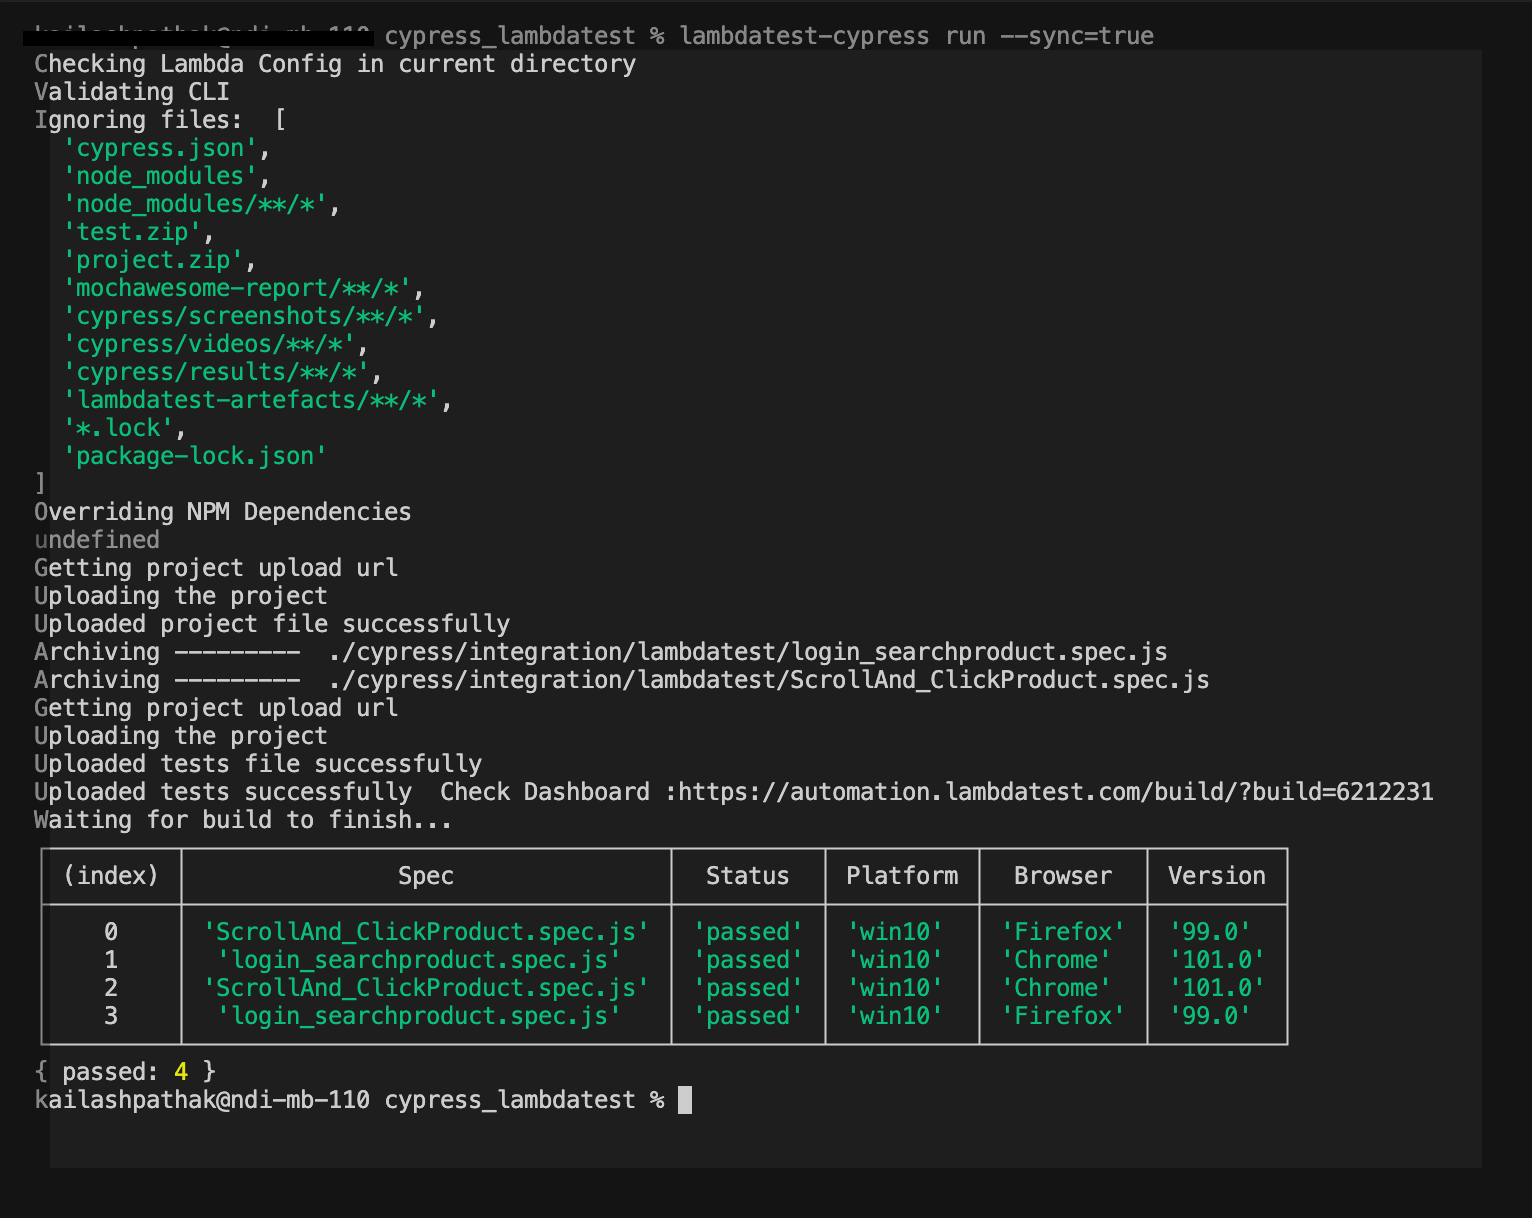Image resolution: width=1532 pixels, height=1218 pixels.
Task: Click the Status column header
Action: pyautogui.click(x=747, y=876)
